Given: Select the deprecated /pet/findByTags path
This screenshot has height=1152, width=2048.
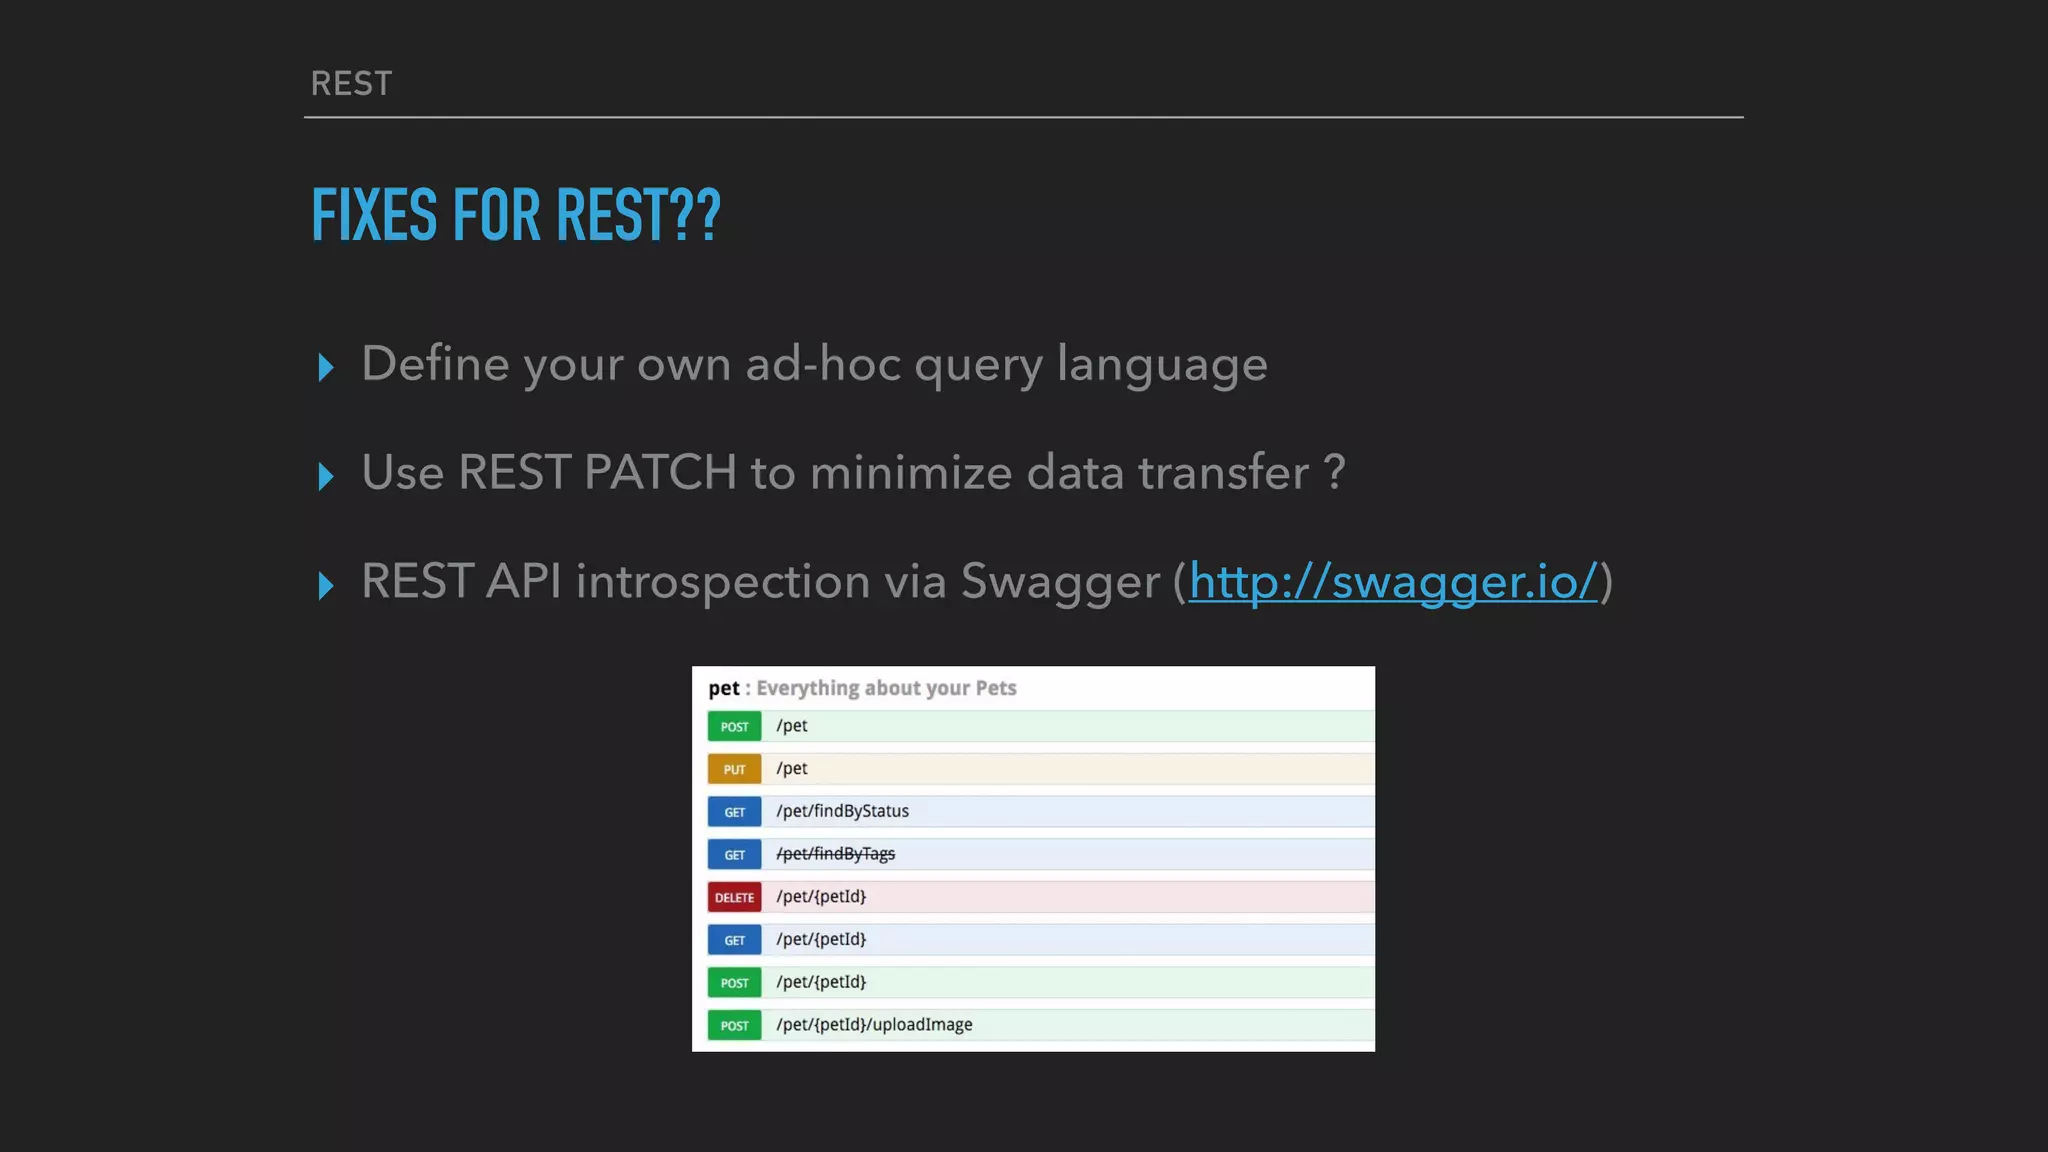Looking at the screenshot, I should click(x=835, y=854).
